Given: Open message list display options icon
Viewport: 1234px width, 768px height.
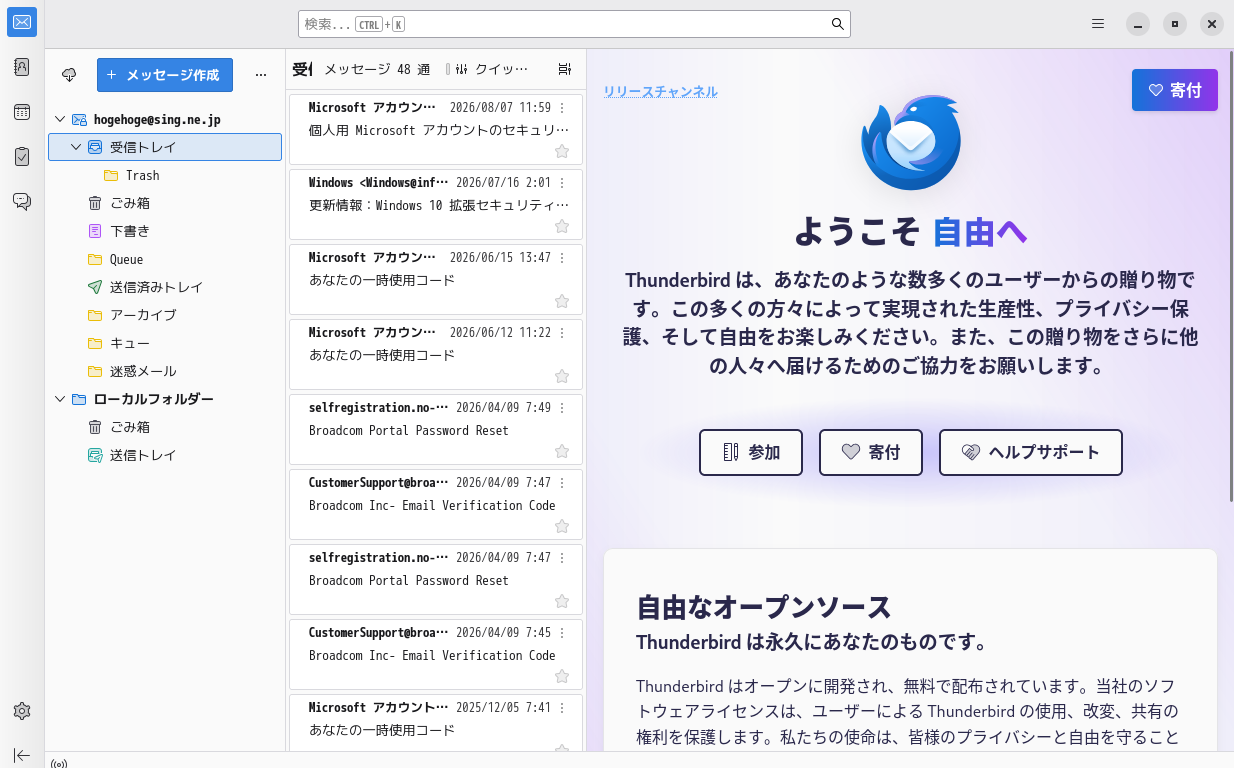Looking at the screenshot, I should pyautogui.click(x=565, y=69).
